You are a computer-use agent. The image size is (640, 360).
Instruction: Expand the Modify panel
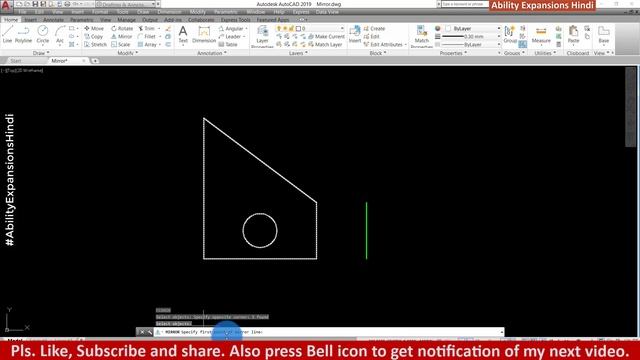[127, 53]
